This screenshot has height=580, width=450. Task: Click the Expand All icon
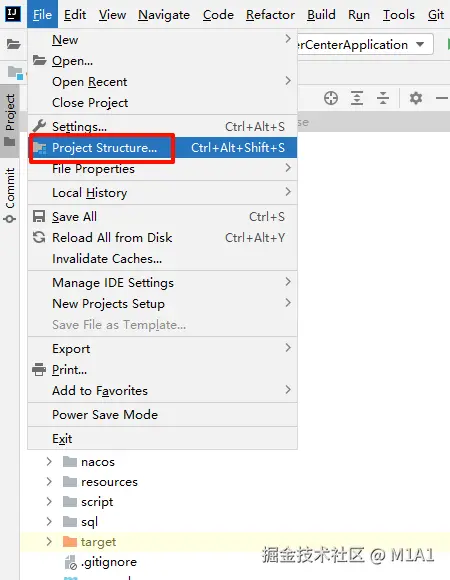click(x=356, y=98)
